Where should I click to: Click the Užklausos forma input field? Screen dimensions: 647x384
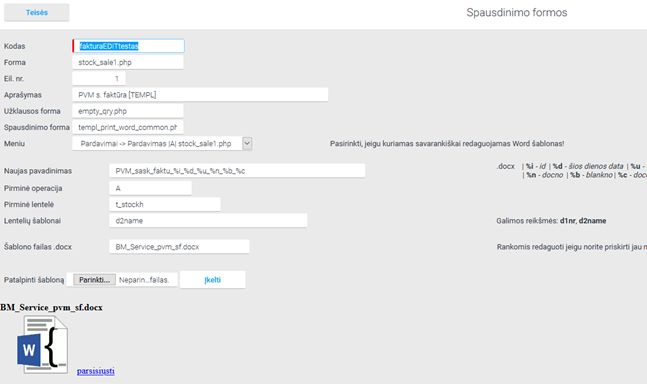(128, 111)
